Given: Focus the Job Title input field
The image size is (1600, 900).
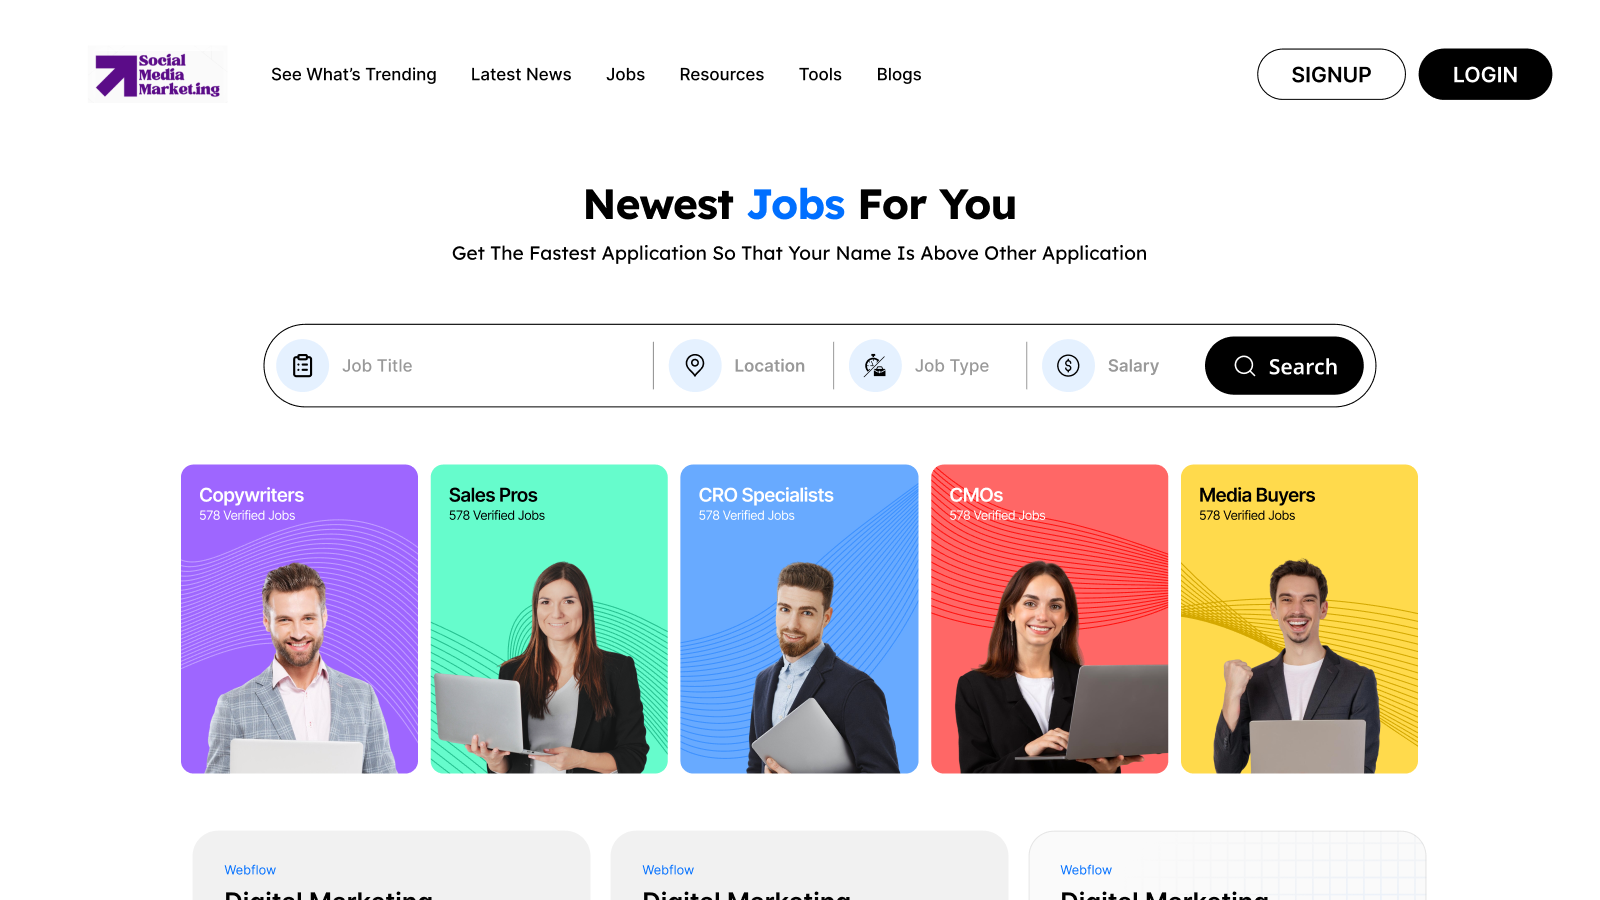Looking at the screenshot, I should 490,366.
